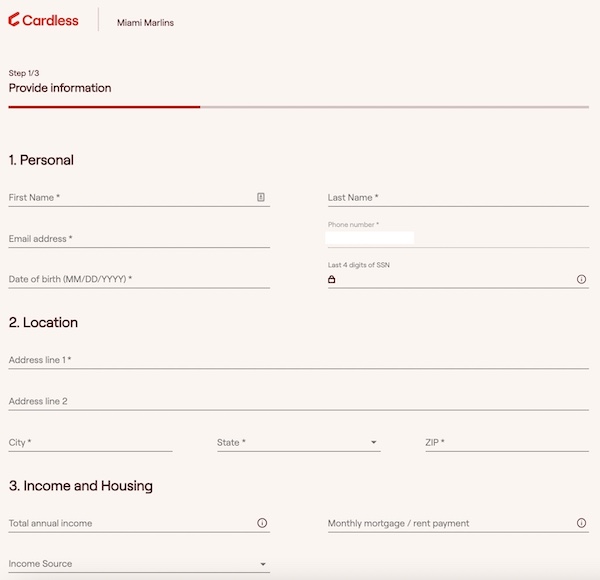Show info for Total annual income
The width and height of the screenshot is (600, 580).
pyautogui.click(x=262, y=523)
